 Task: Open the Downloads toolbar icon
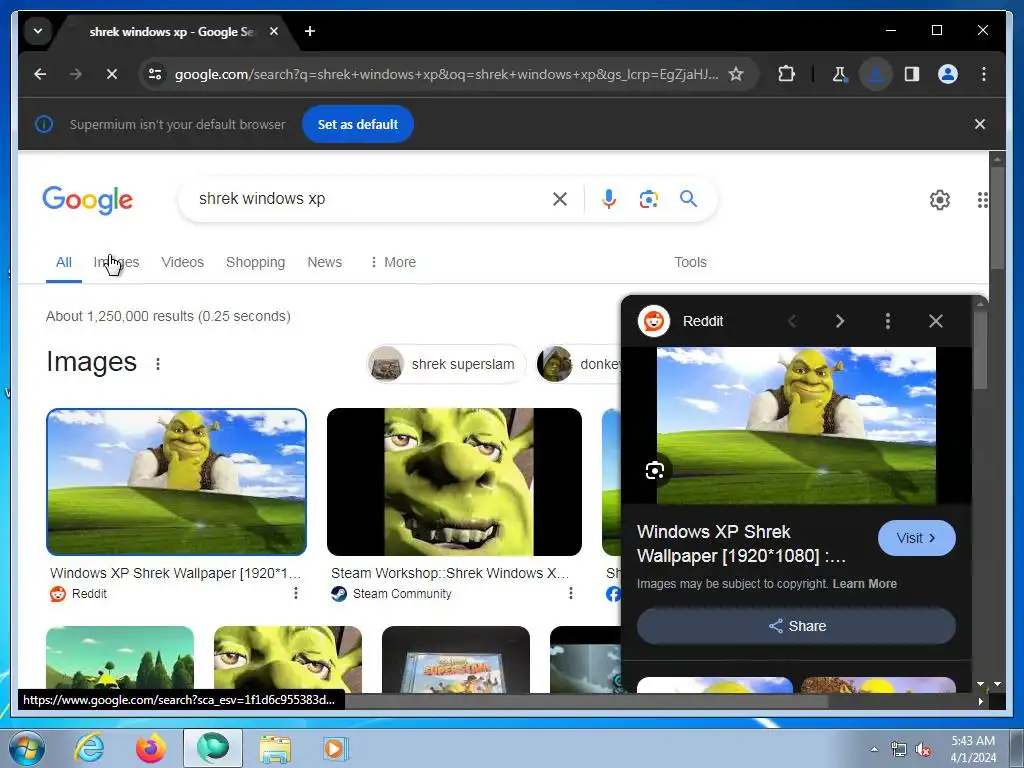(x=876, y=74)
